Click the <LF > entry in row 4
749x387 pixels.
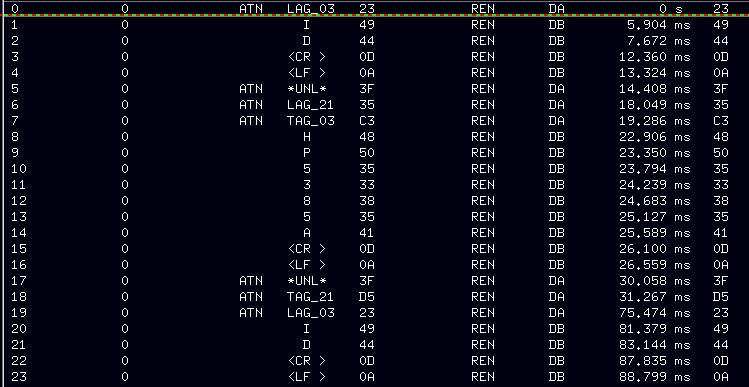coord(307,73)
